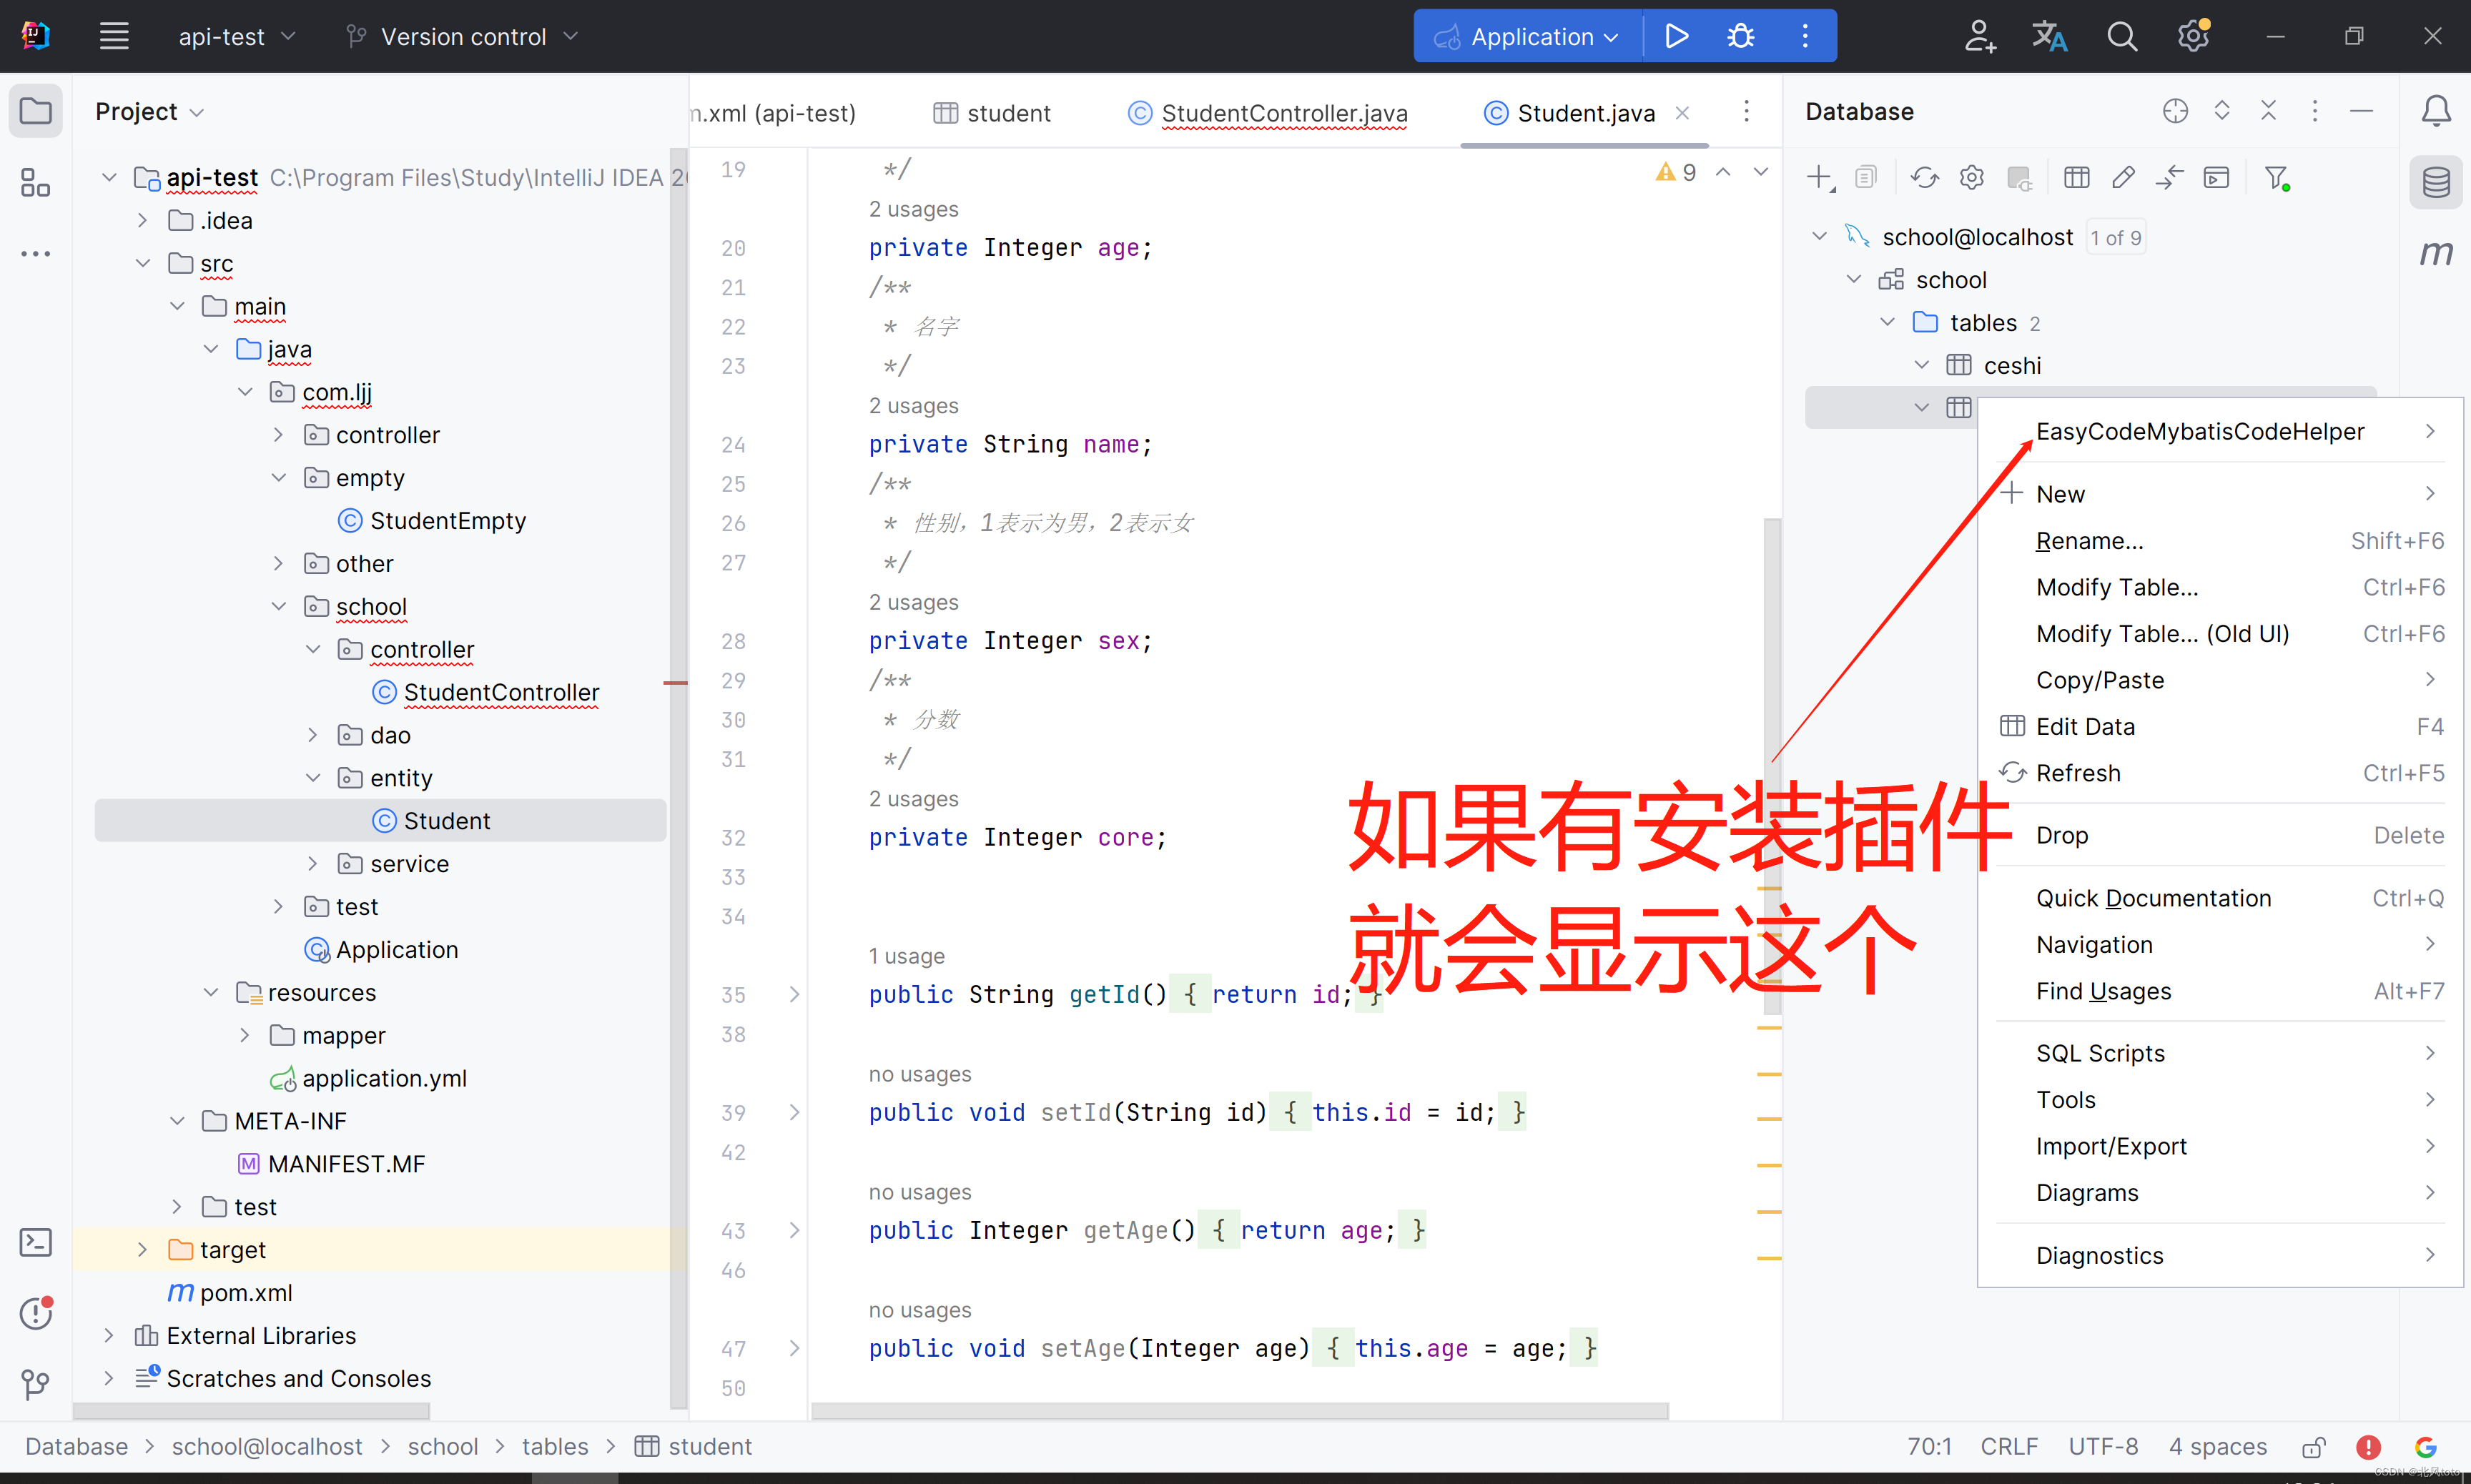Start debugging with the bug icon

(x=1740, y=37)
